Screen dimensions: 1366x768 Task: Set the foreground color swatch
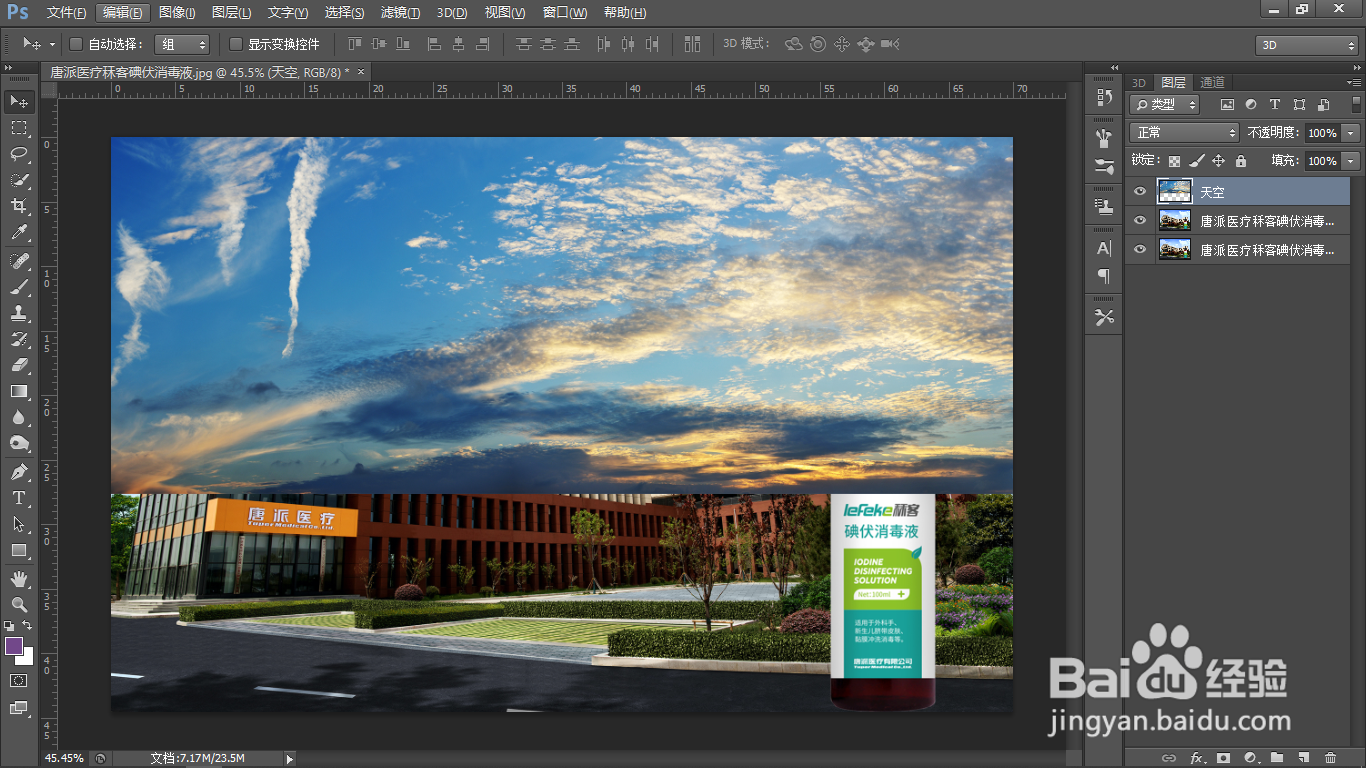tap(14, 646)
